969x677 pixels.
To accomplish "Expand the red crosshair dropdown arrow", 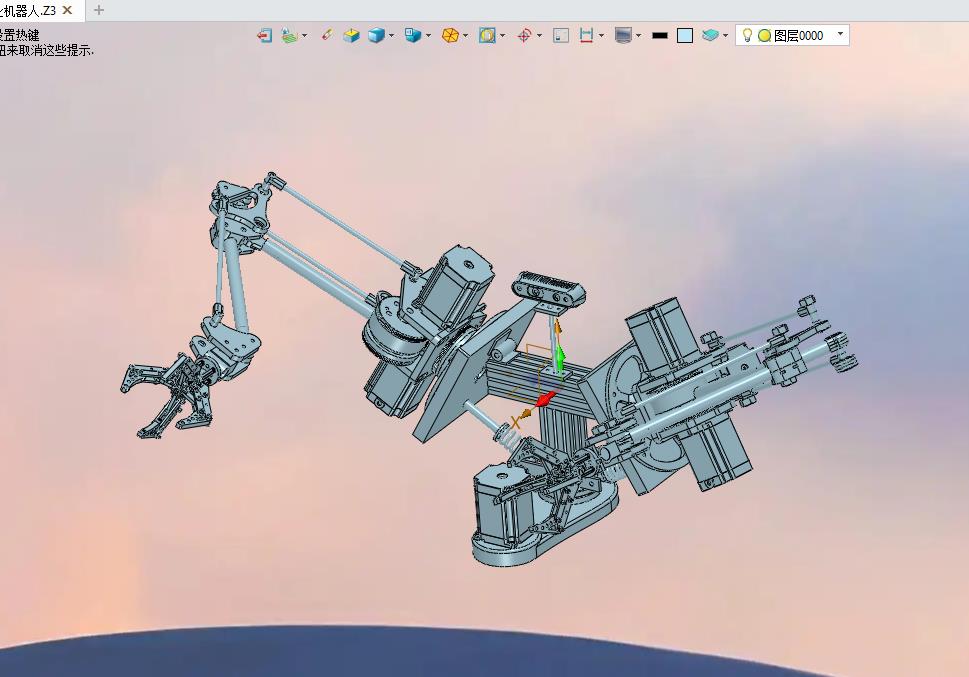I will (540, 36).
